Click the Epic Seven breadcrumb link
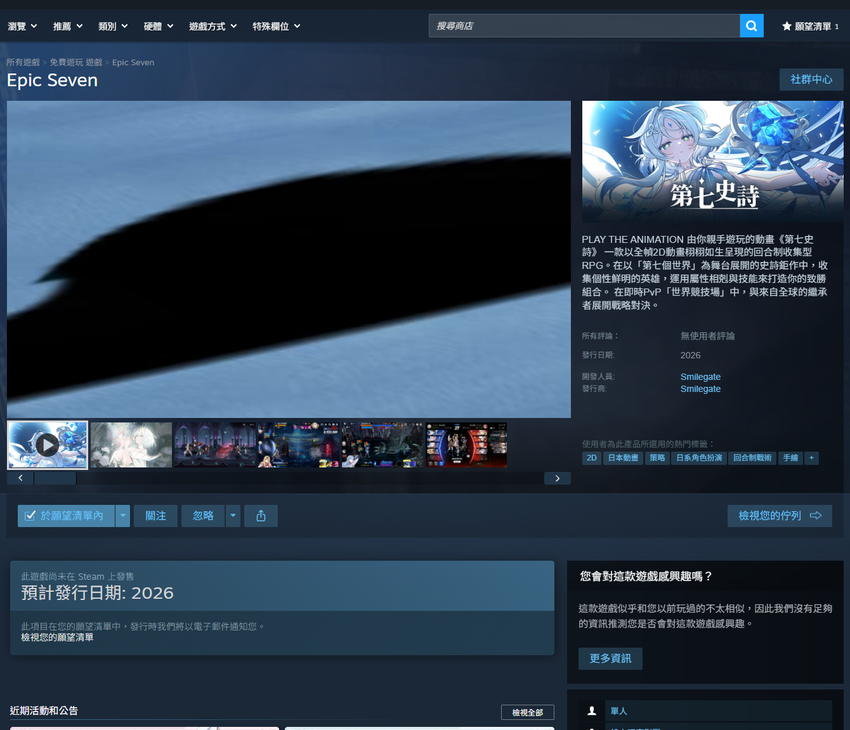 point(133,62)
